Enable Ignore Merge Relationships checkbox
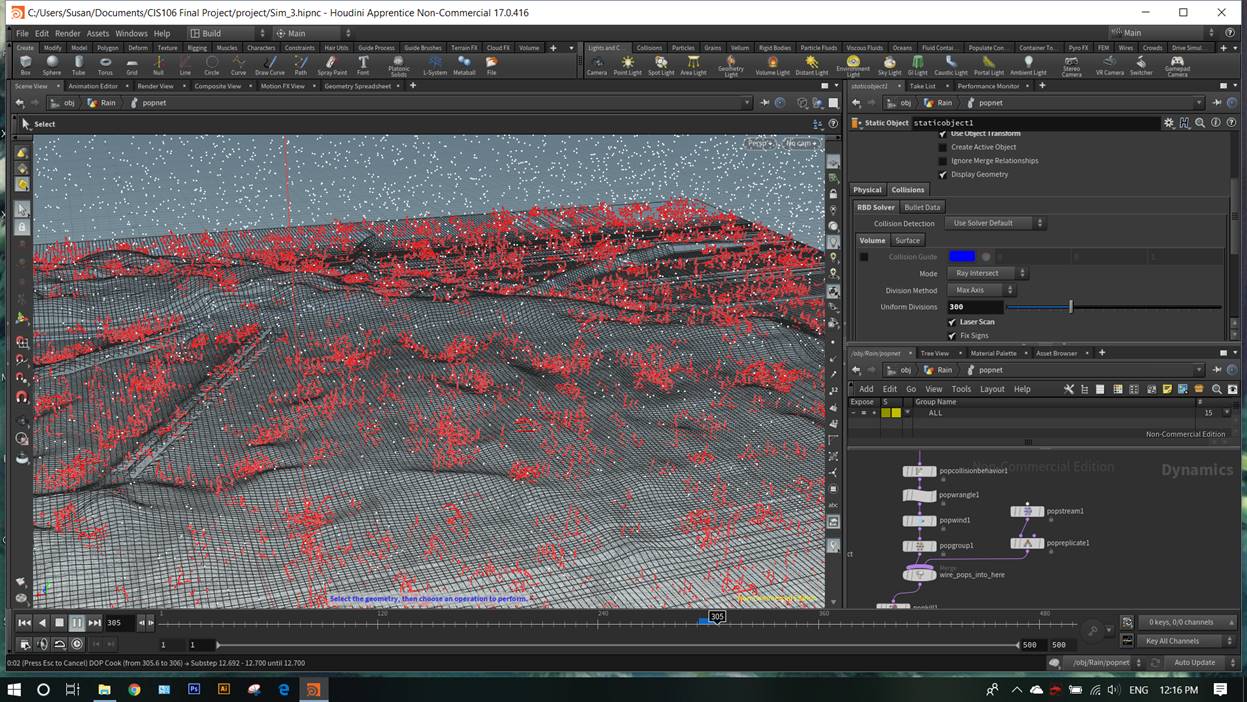The image size is (1247, 702). 942,161
